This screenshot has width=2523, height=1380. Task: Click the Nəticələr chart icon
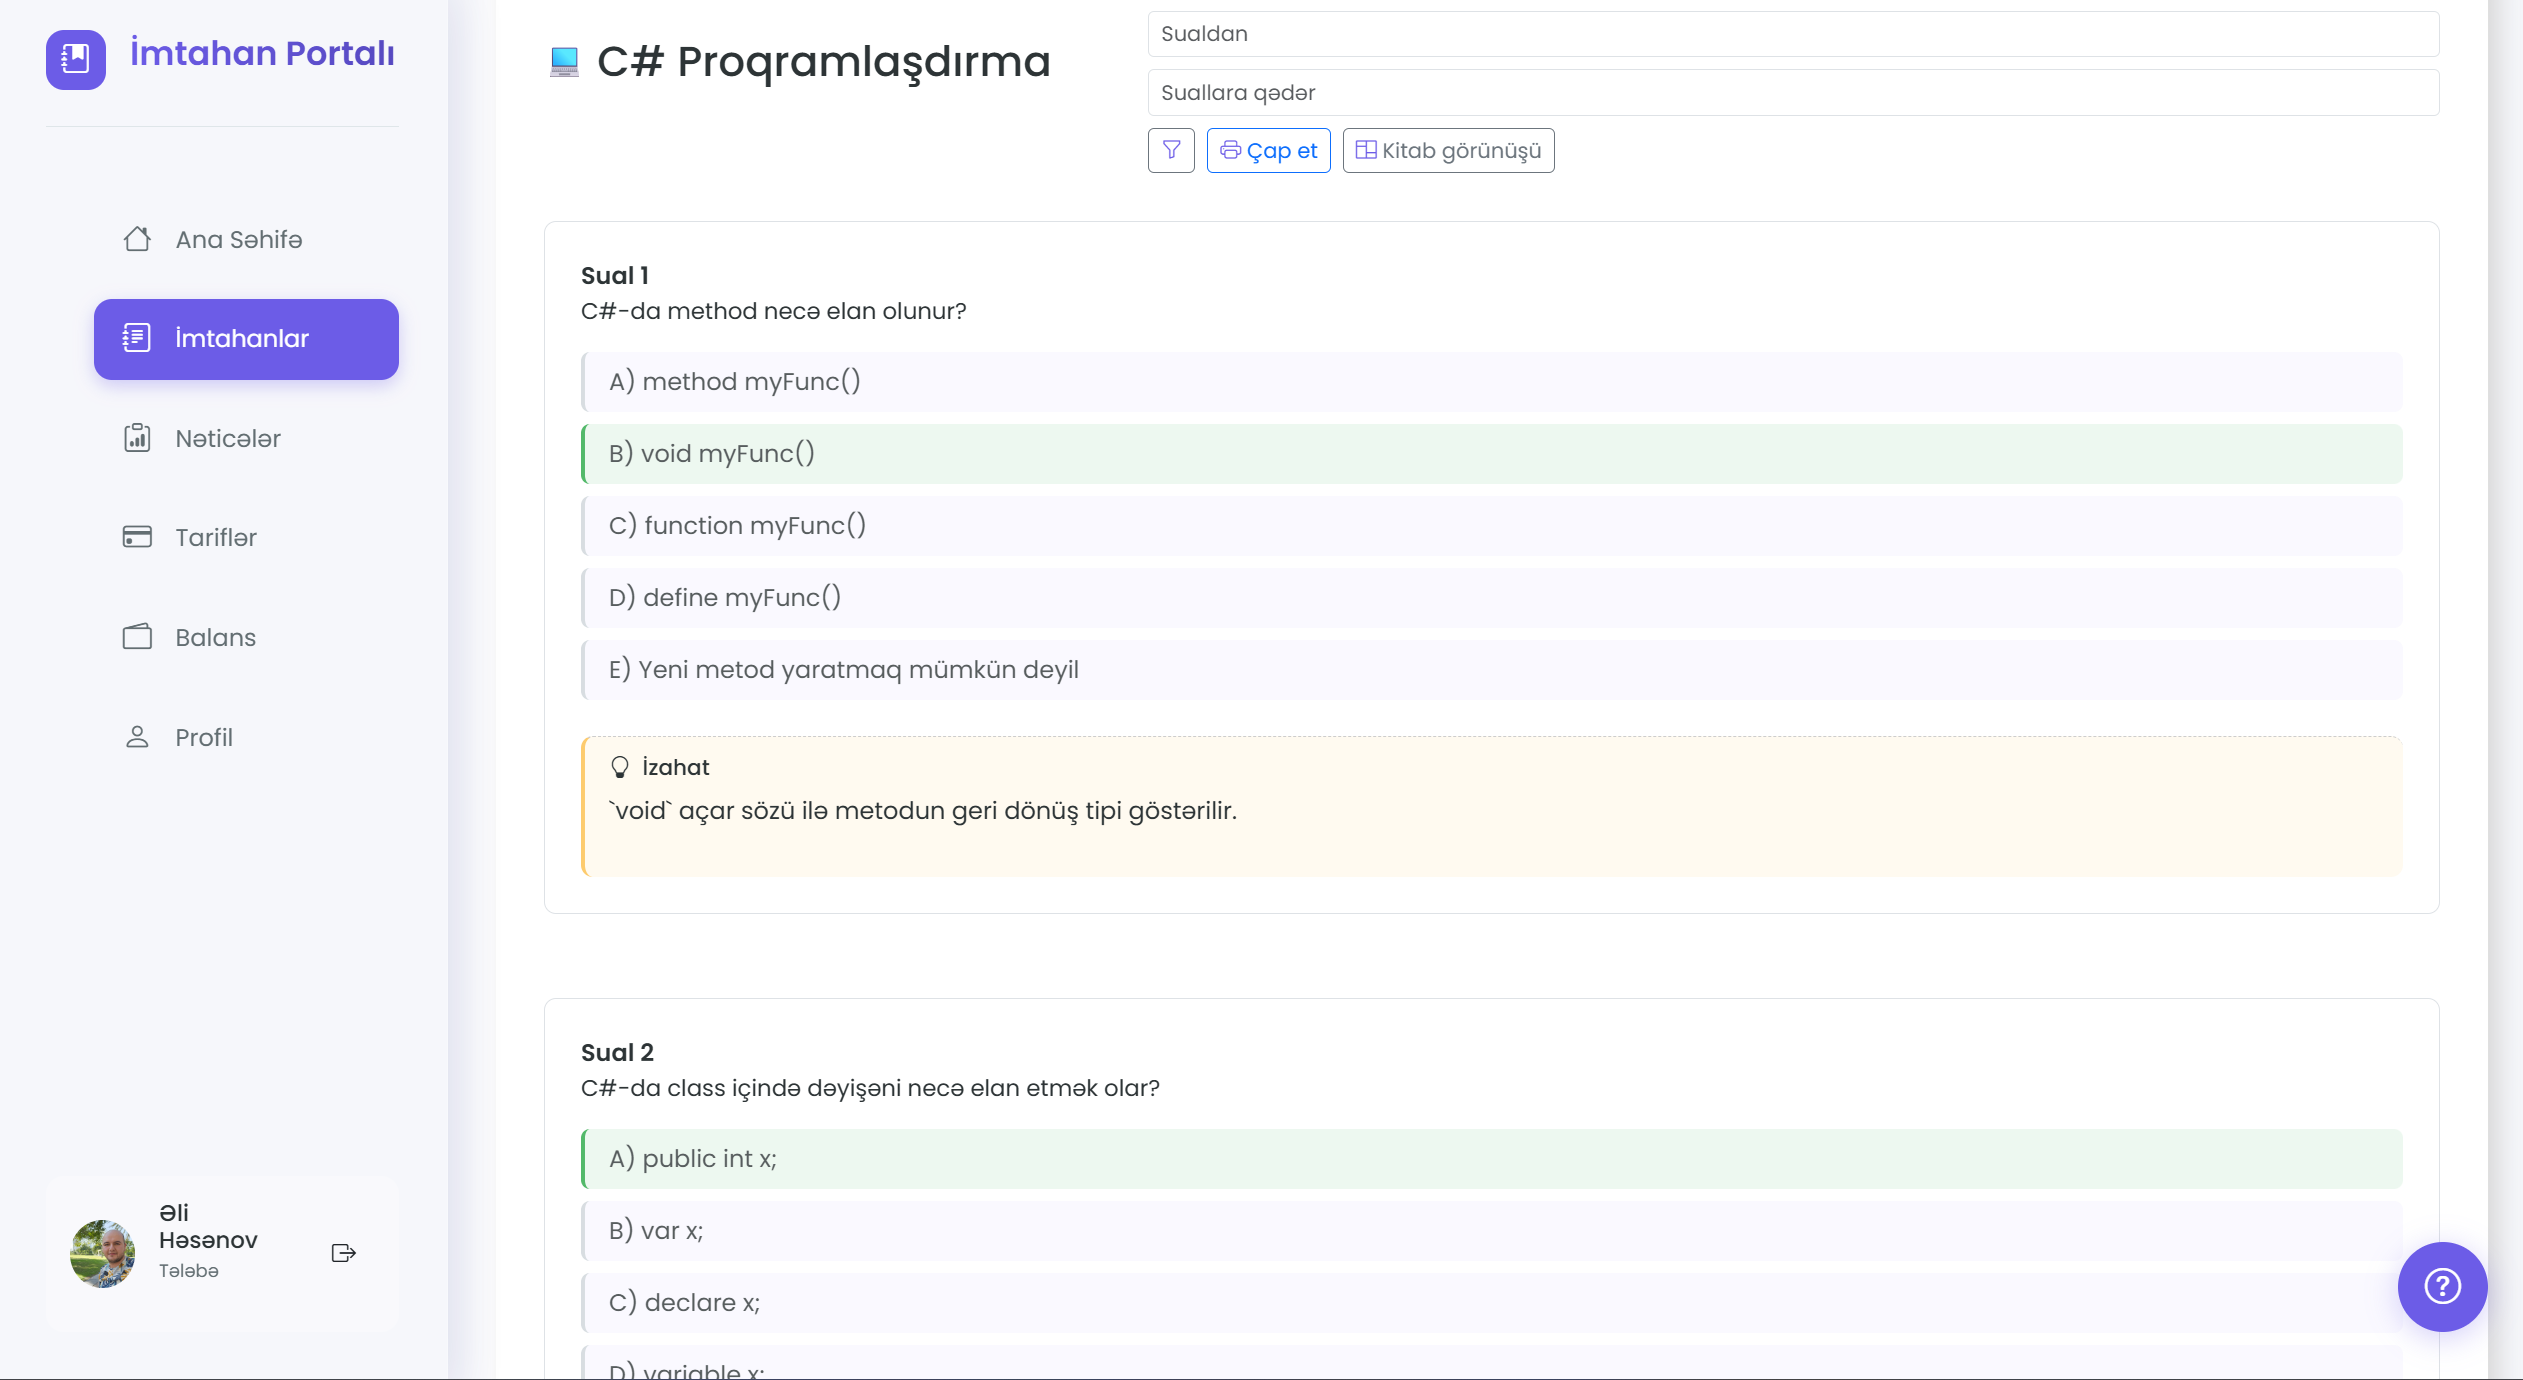[x=137, y=438]
